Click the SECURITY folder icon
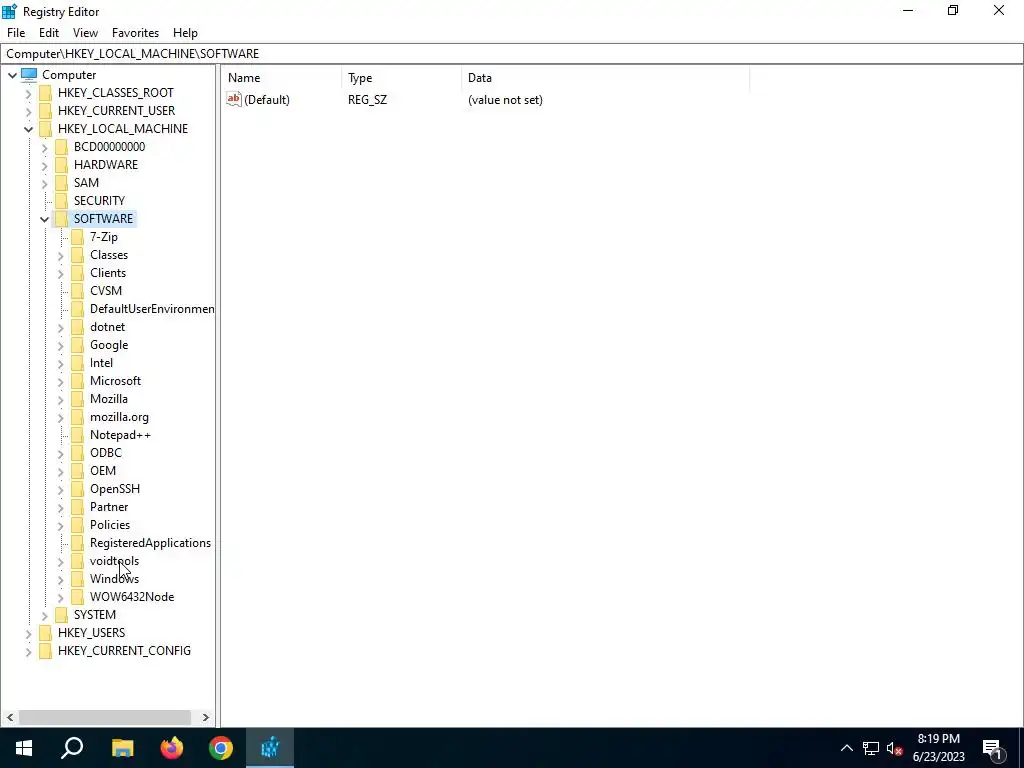 click(x=61, y=200)
